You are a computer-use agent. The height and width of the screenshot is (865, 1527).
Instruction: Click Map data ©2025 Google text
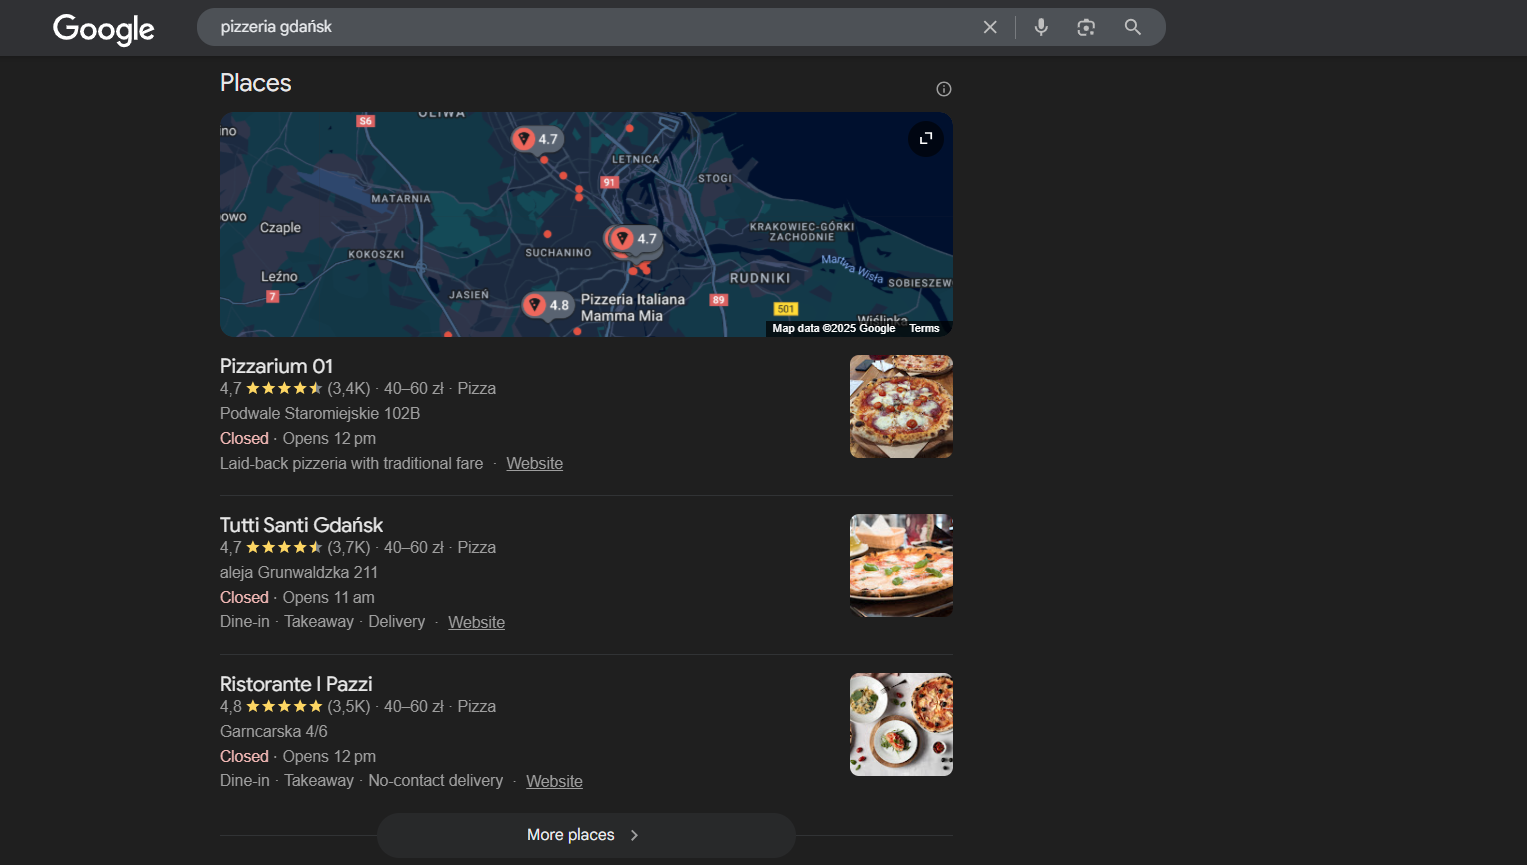click(833, 328)
